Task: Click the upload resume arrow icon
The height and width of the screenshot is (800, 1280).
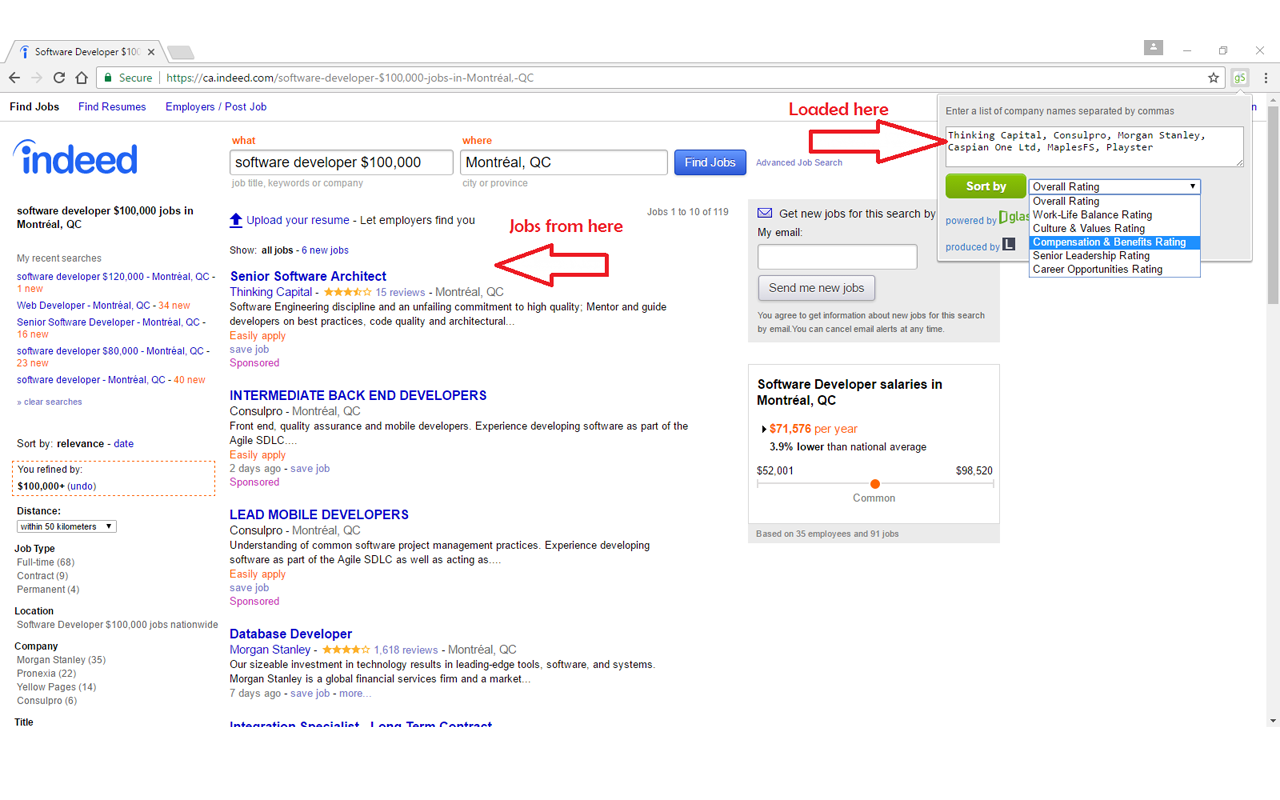Action: click(236, 220)
